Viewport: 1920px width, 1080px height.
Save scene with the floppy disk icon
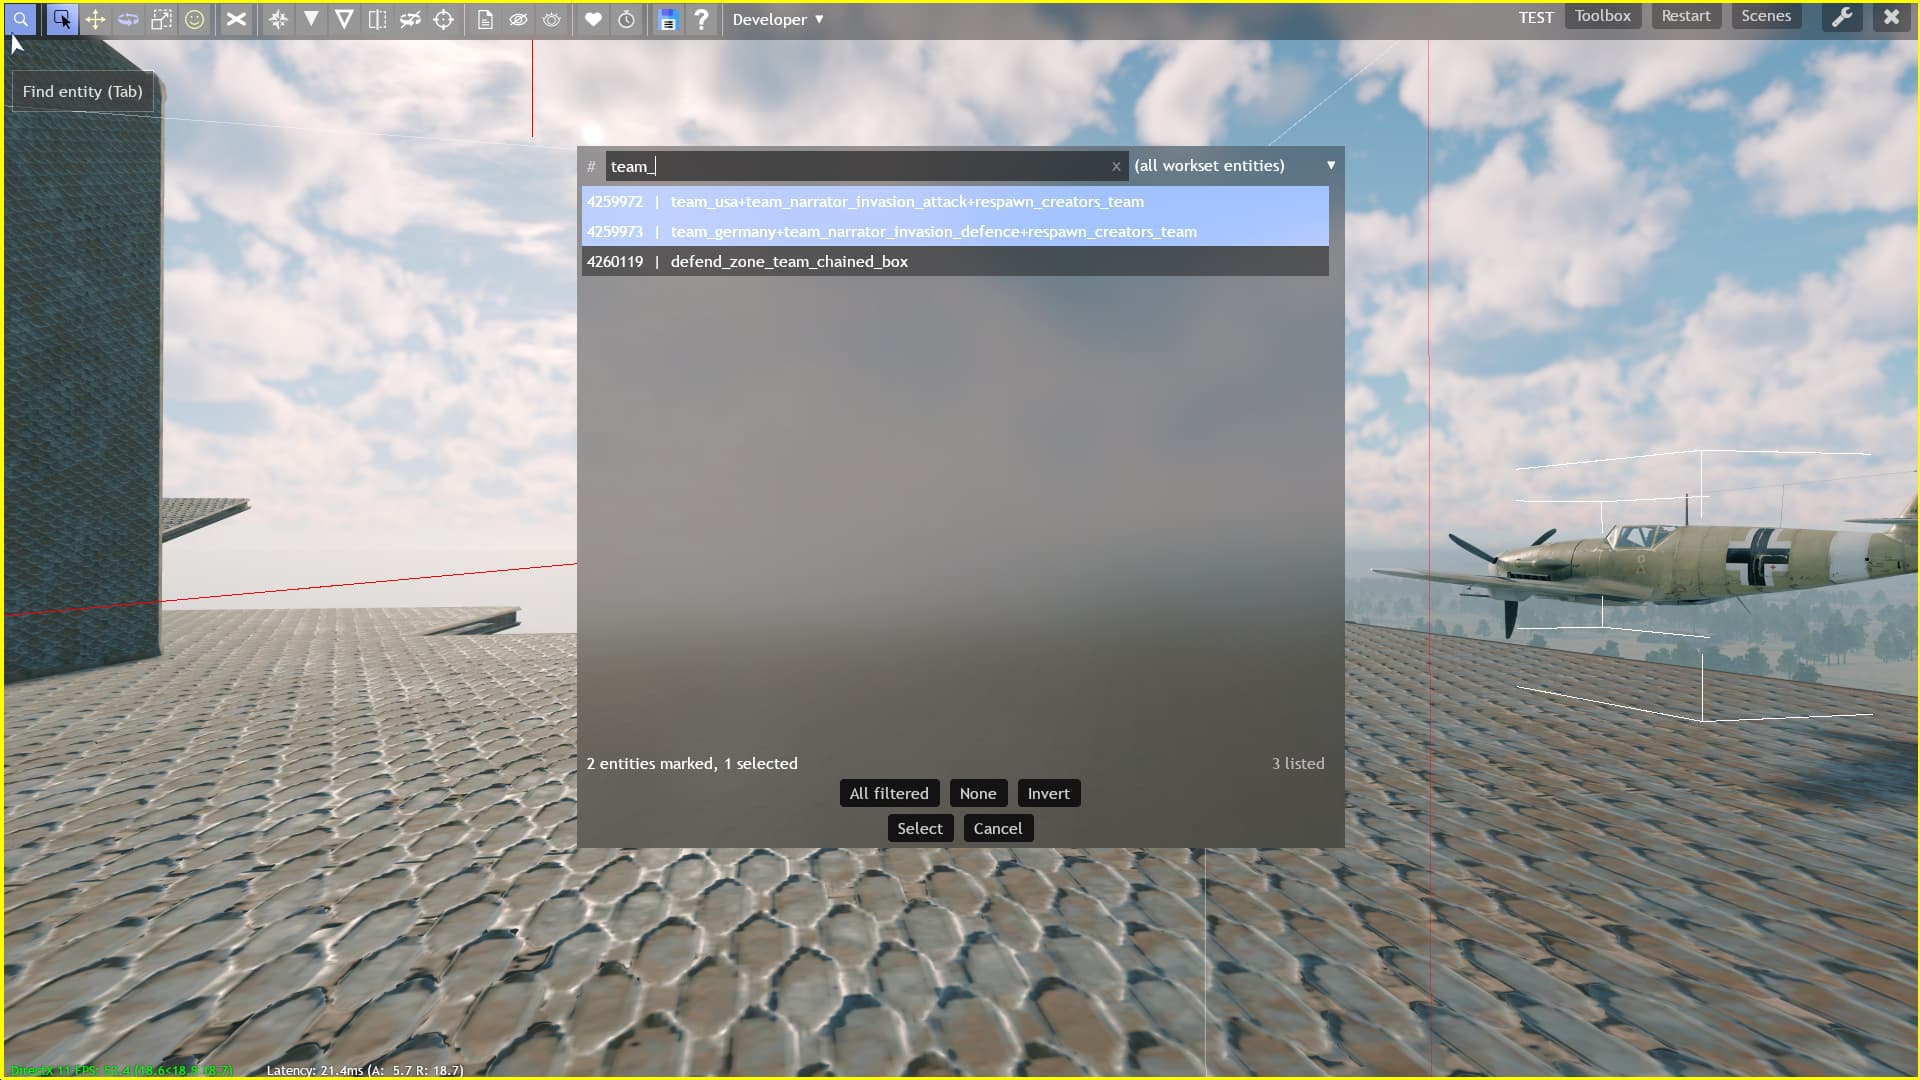[668, 19]
